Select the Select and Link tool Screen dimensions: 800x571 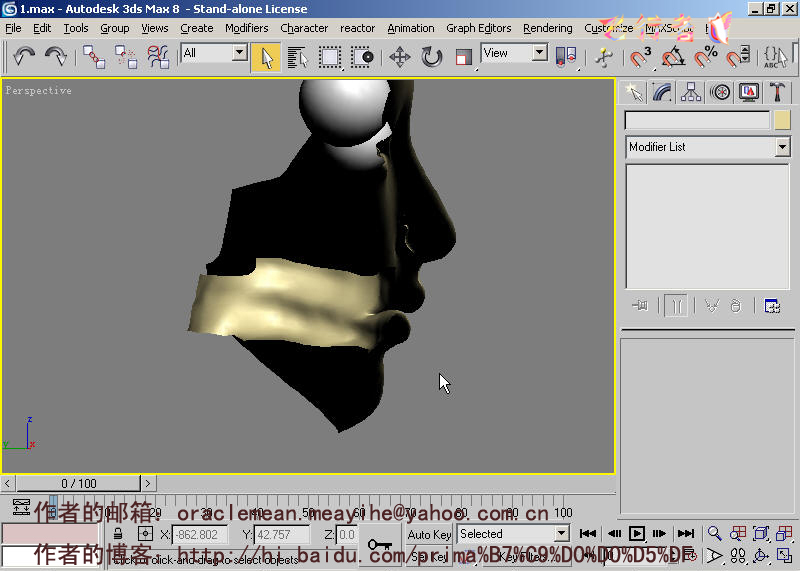(94, 56)
